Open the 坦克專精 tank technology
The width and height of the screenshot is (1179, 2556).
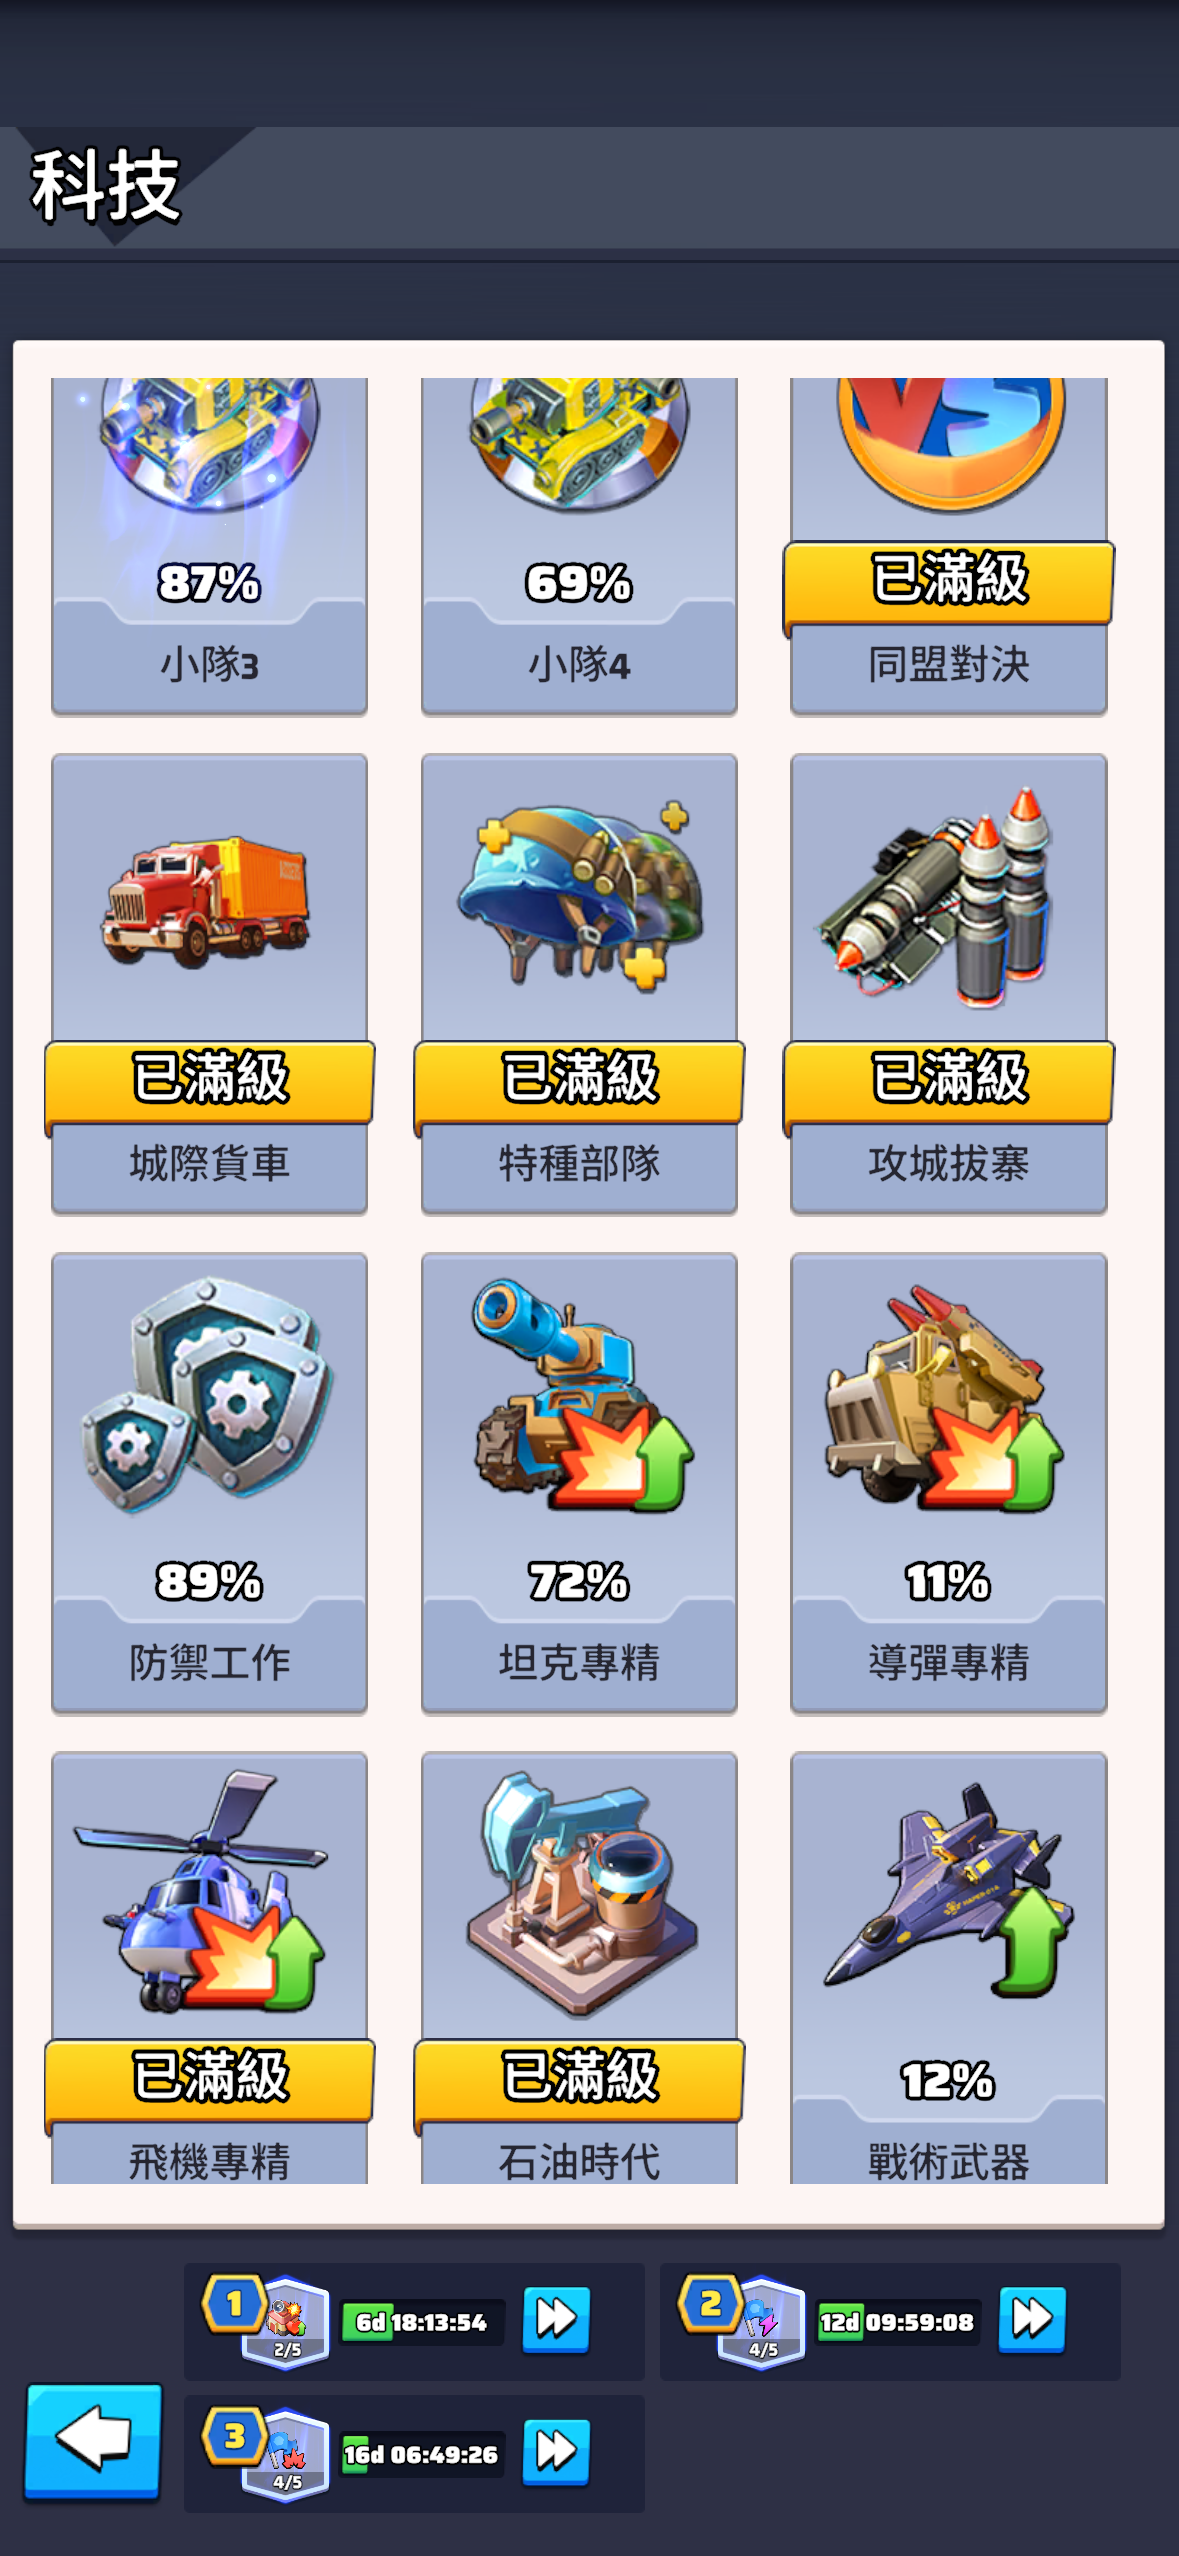pos(579,1484)
